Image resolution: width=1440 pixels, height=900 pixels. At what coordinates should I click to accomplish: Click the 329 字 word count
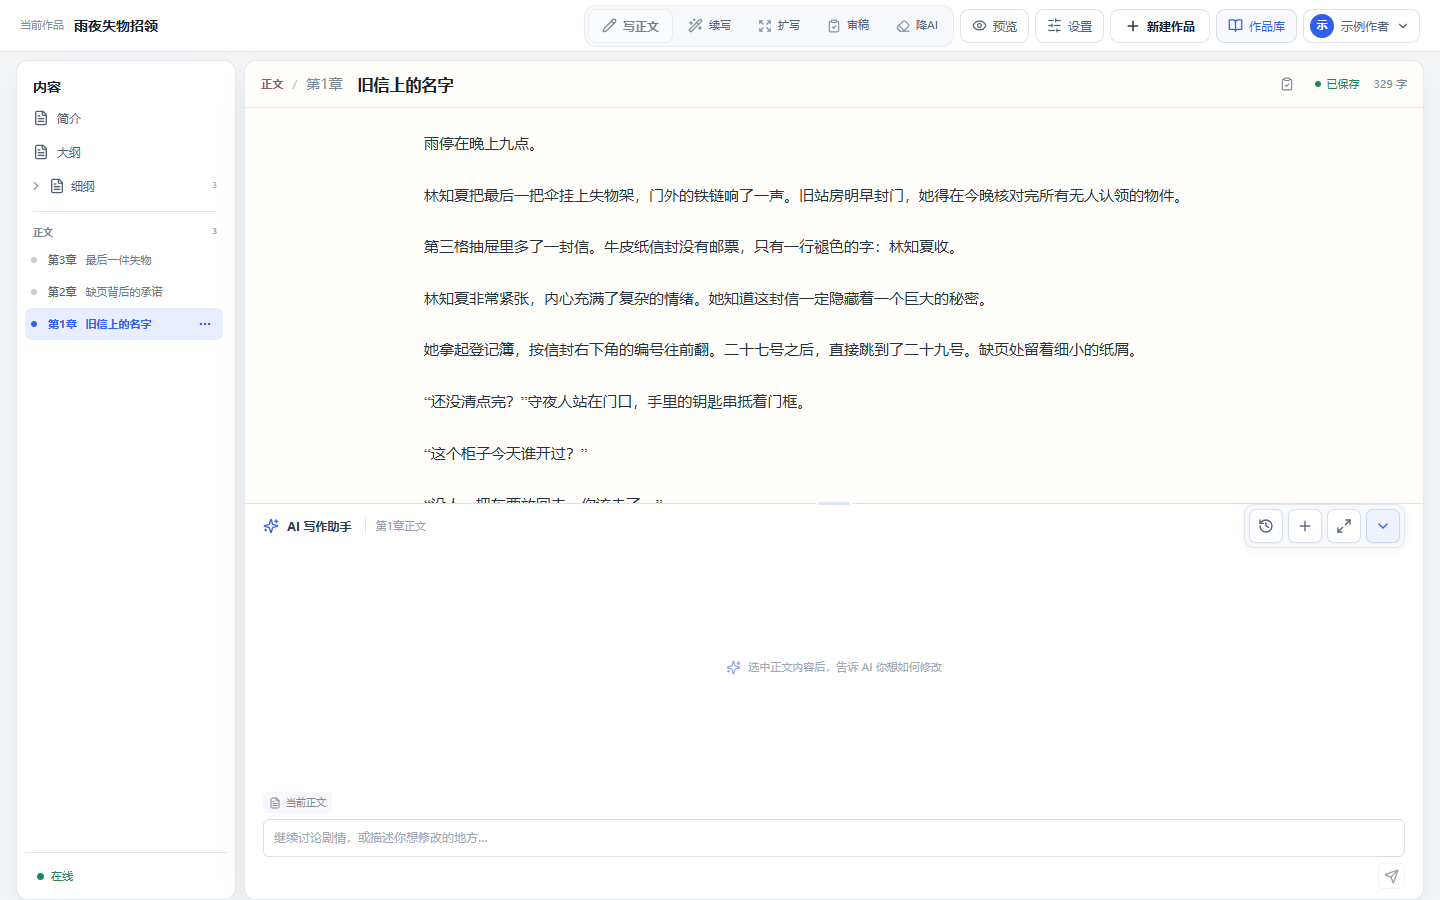(x=1390, y=84)
